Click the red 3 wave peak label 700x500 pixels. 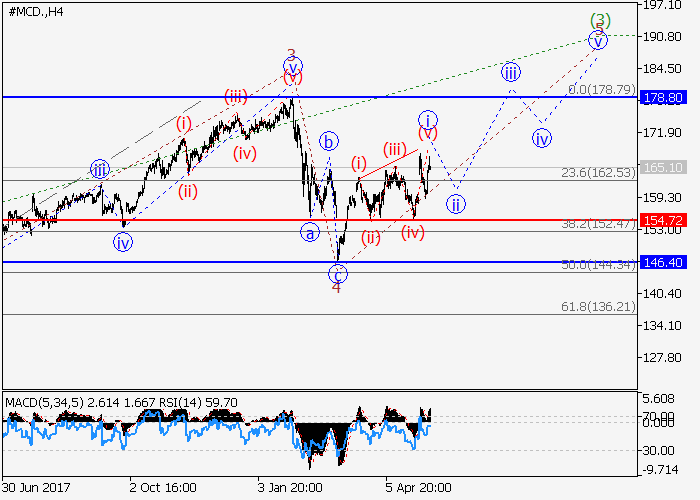click(x=291, y=55)
